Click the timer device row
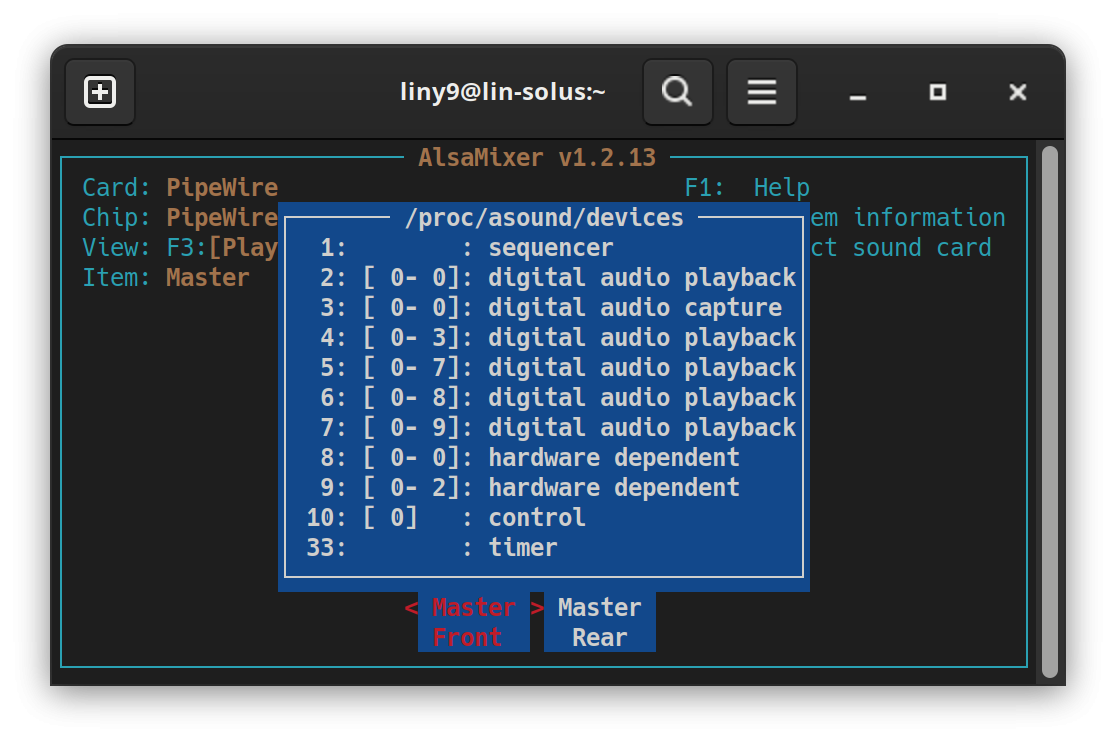Screen dimensions: 1116x742 tap(522, 548)
